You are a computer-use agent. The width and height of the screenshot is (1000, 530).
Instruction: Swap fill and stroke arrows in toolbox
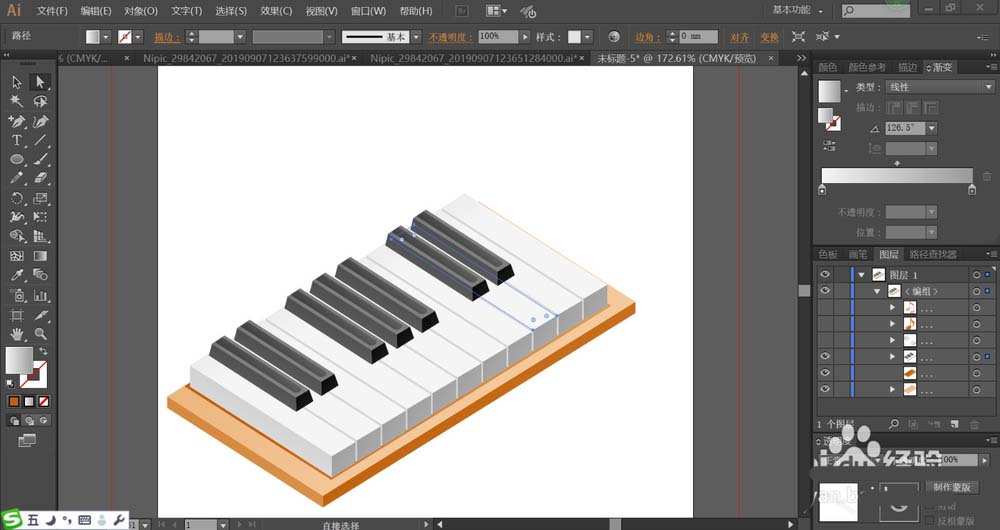pos(43,351)
